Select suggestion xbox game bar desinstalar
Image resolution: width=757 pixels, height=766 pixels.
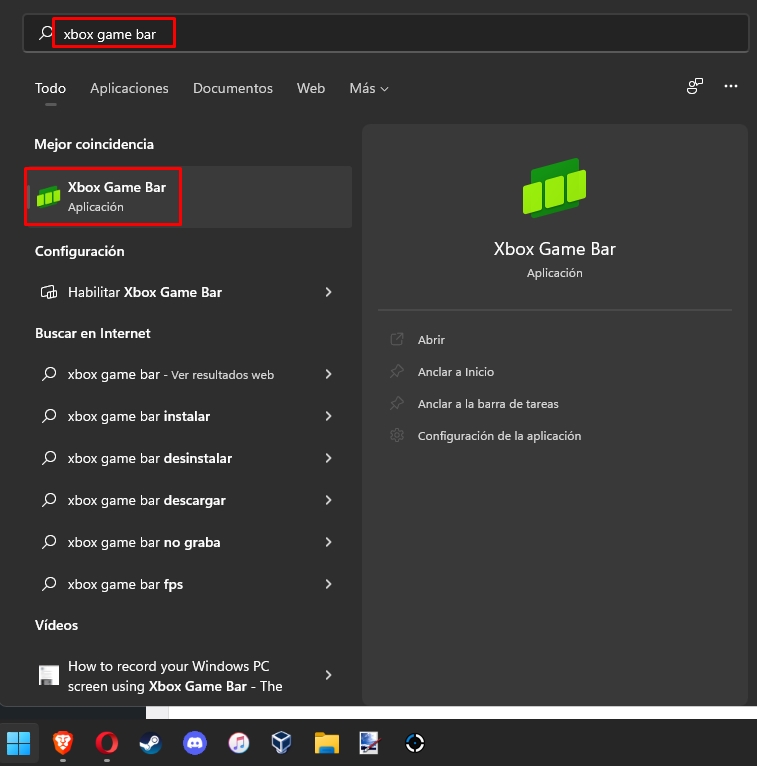(189, 458)
